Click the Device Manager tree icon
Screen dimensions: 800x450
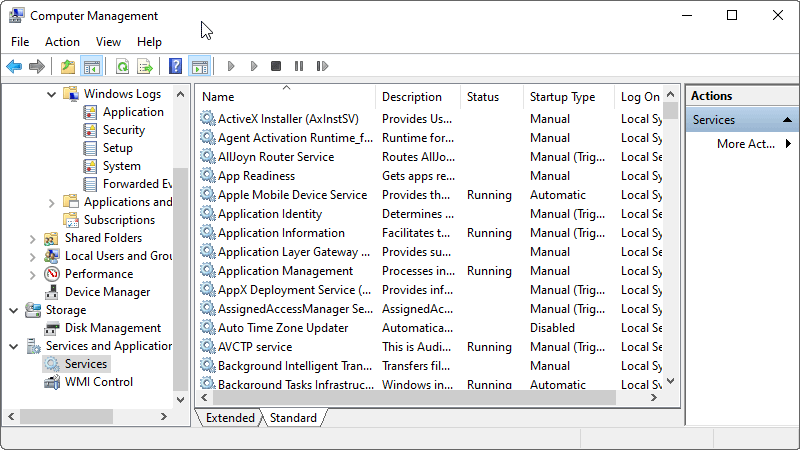click(x=52, y=292)
